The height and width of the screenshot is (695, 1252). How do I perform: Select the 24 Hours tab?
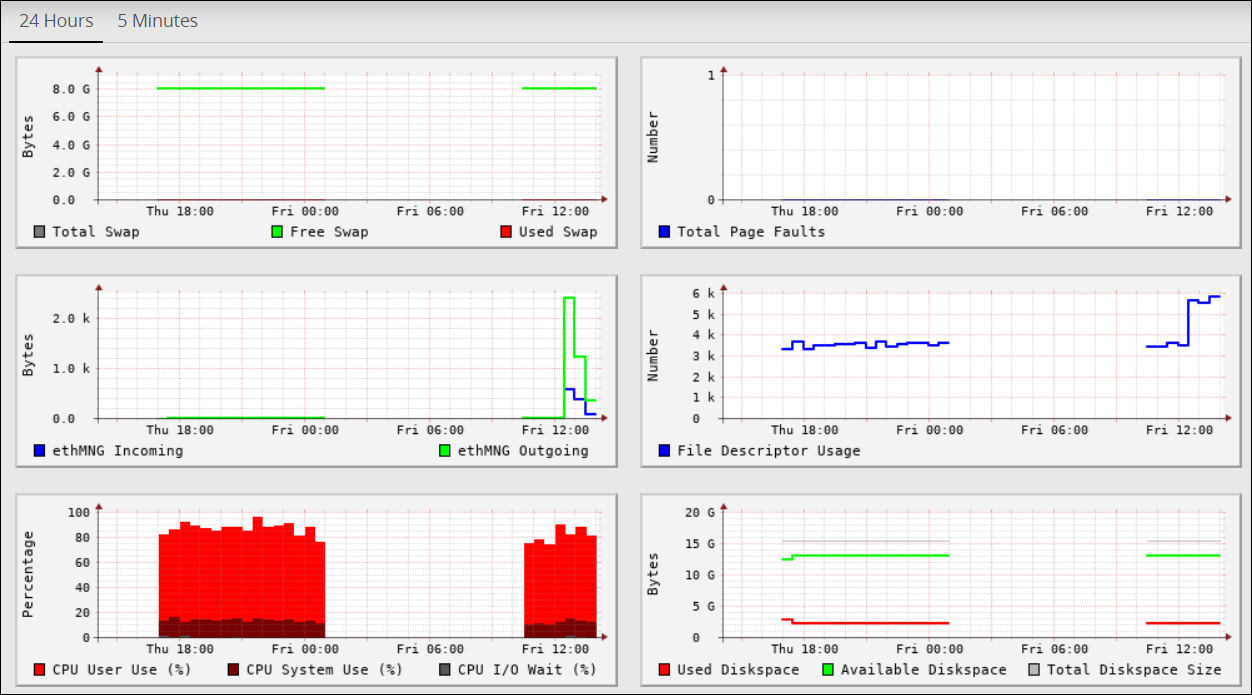point(55,20)
